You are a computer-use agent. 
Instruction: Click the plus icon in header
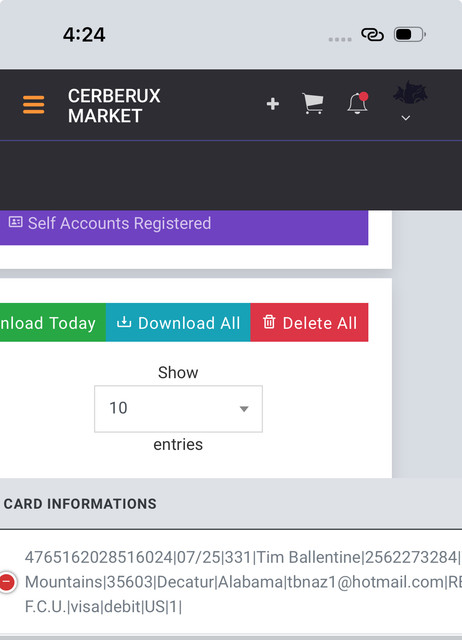point(273,104)
